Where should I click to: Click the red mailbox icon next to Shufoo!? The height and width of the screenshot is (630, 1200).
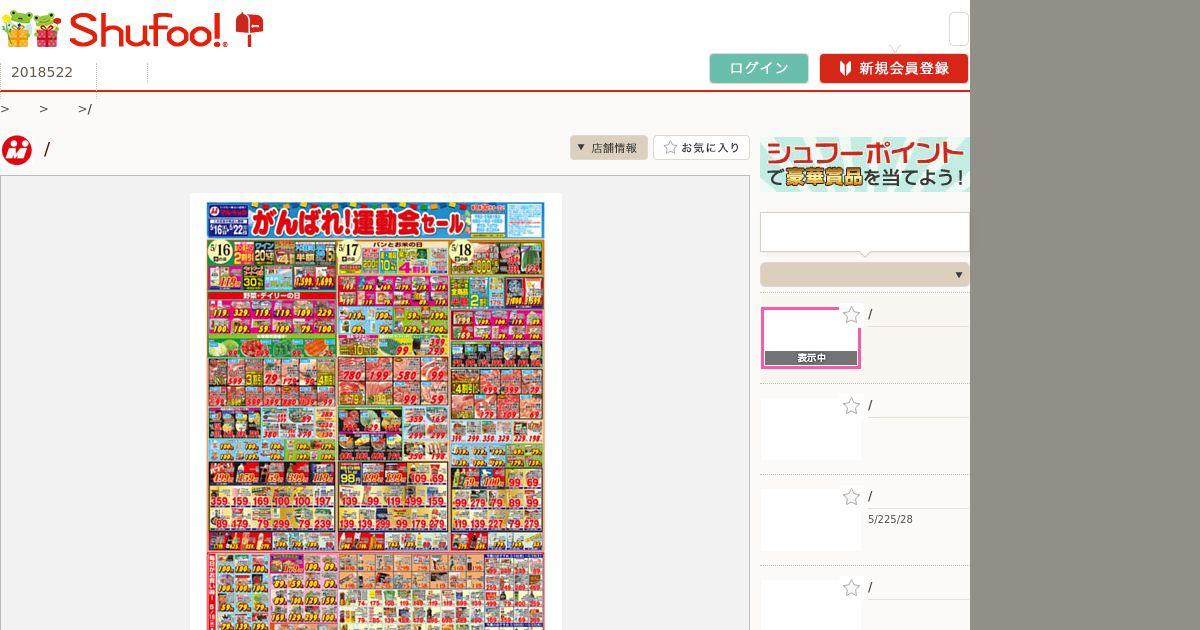(x=249, y=29)
